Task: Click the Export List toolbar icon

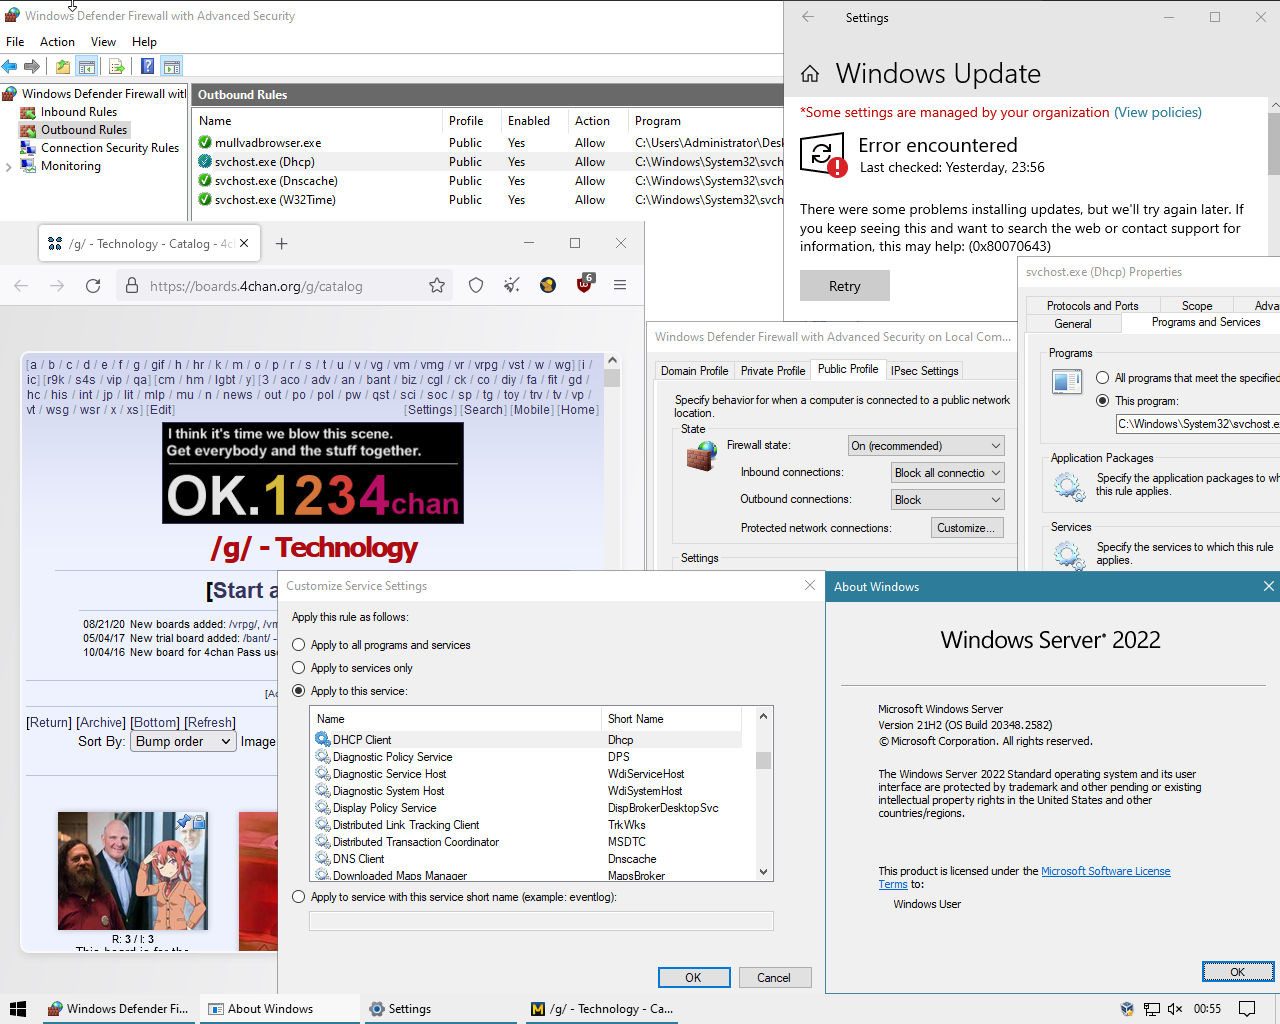Action: (x=117, y=66)
